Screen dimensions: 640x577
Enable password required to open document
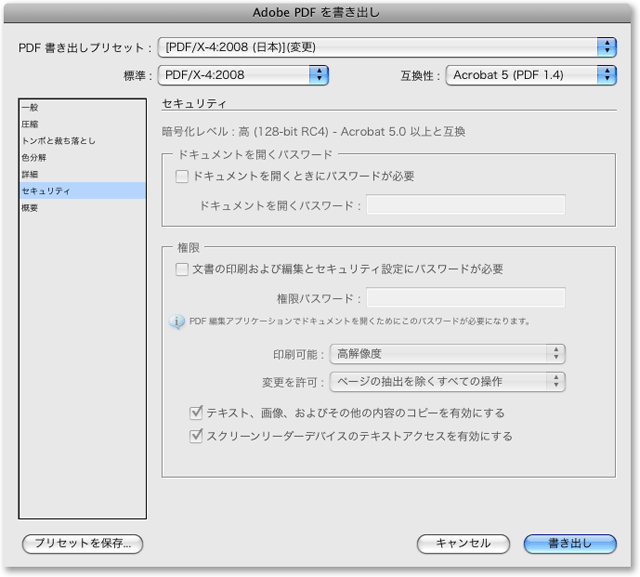point(182,176)
